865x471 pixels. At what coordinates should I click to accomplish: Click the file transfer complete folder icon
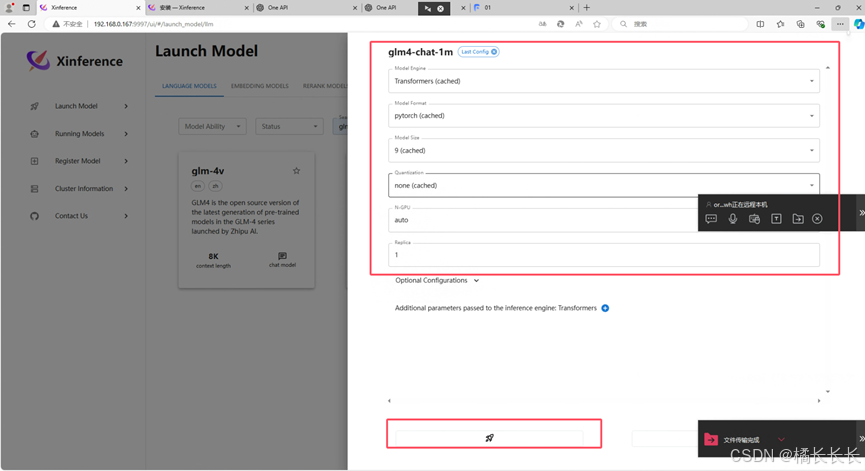click(x=711, y=439)
